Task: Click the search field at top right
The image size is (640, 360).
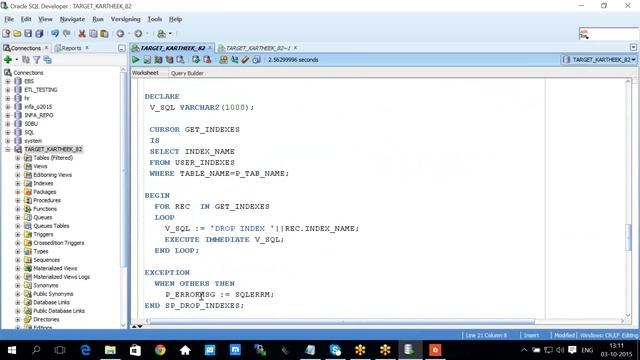Action: click(x=609, y=34)
